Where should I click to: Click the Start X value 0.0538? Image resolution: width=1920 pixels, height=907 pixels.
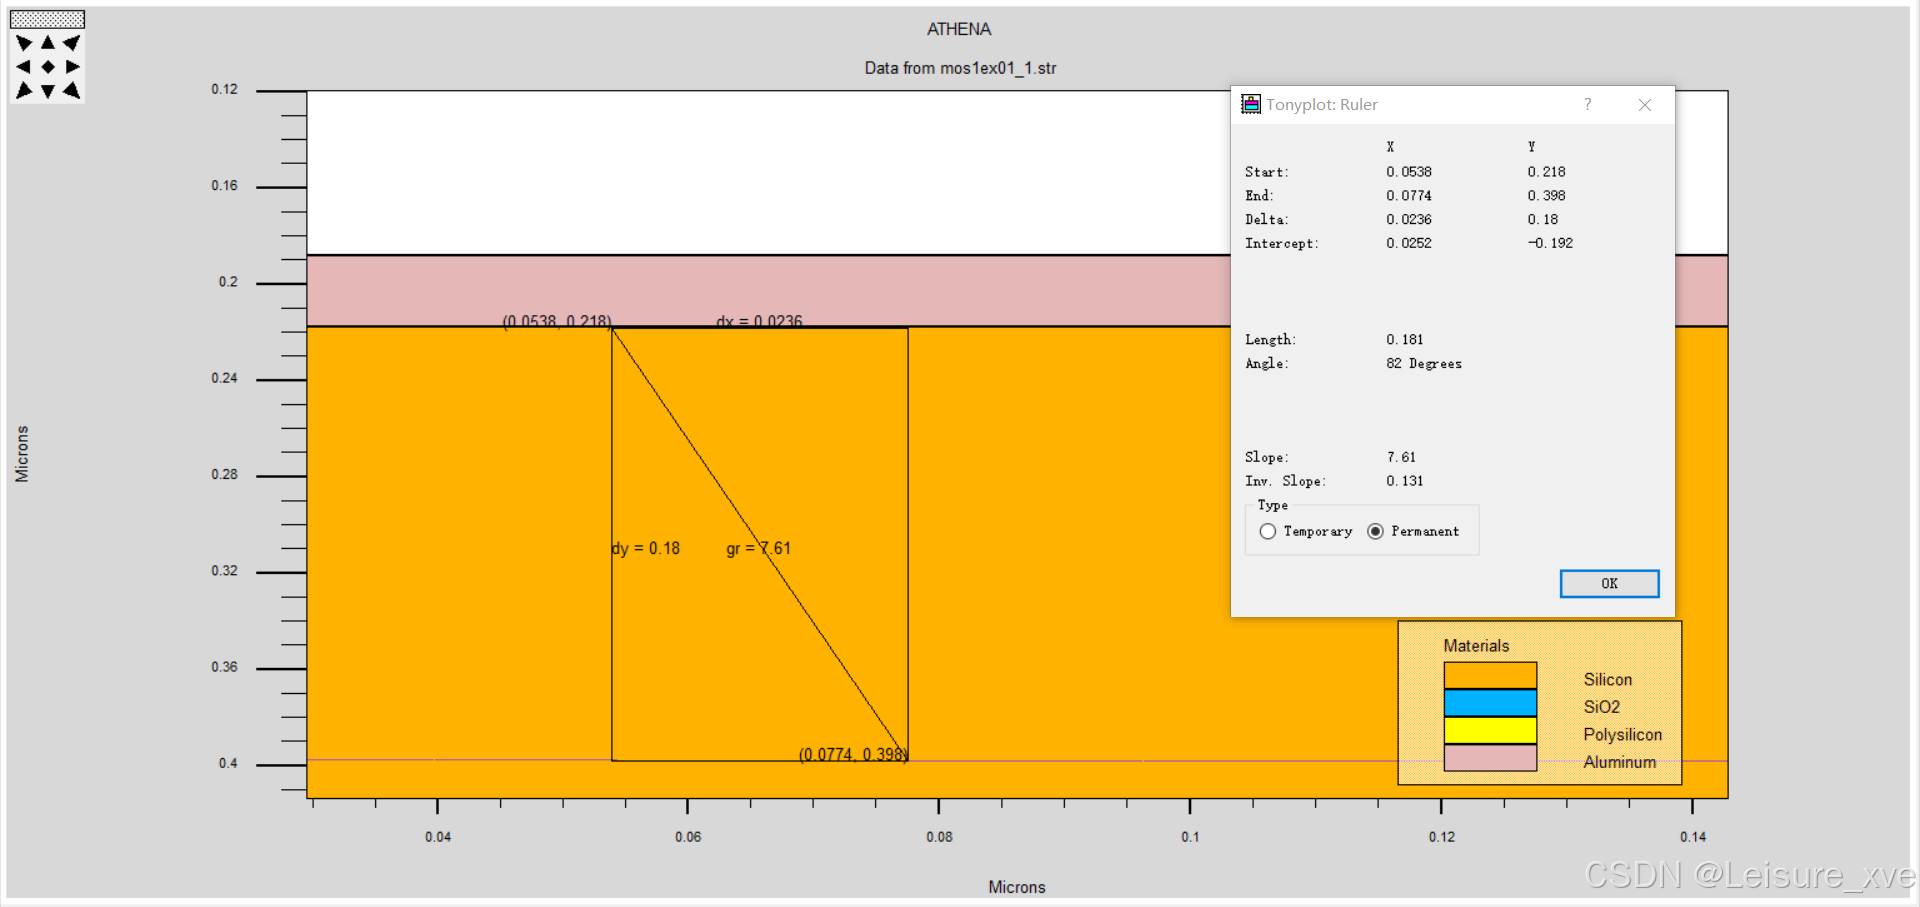pos(1409,172)
